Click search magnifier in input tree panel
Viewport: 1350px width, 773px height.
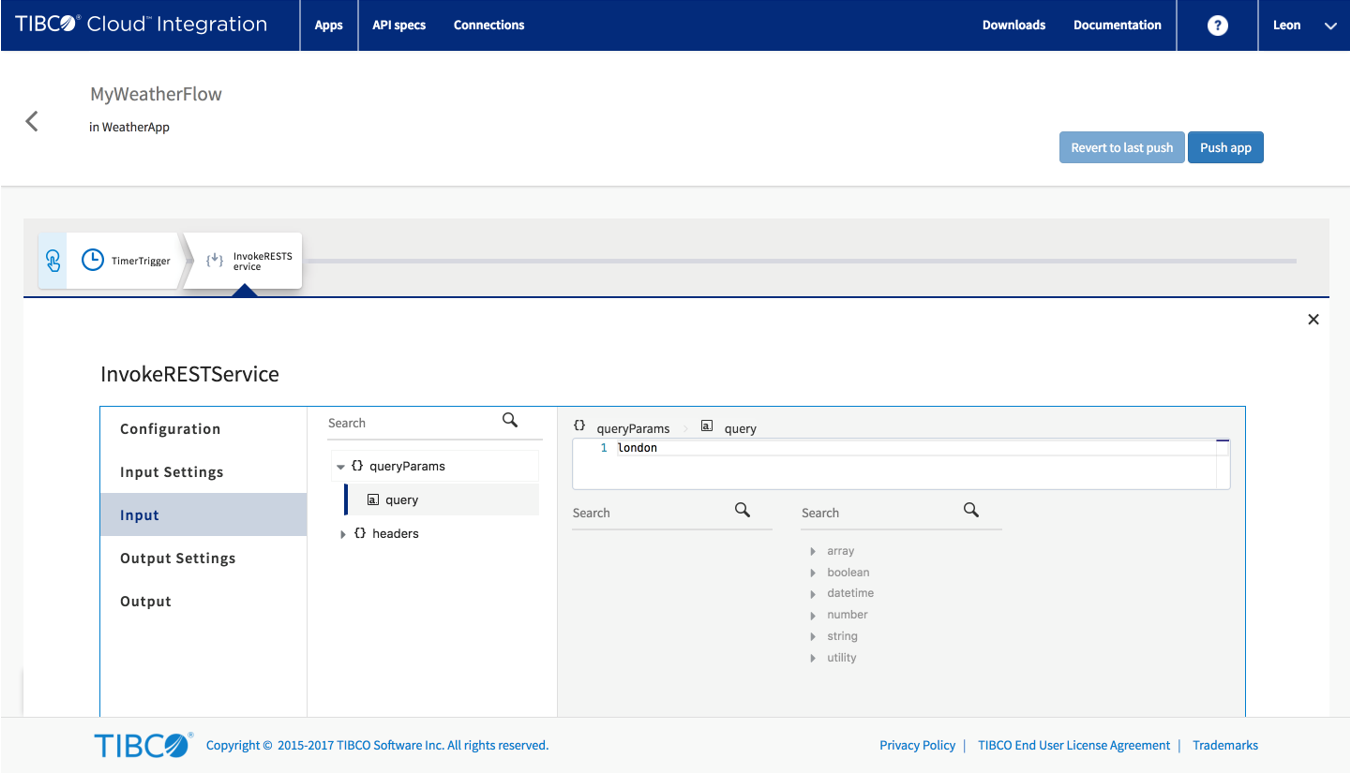[x=510, y=421]
